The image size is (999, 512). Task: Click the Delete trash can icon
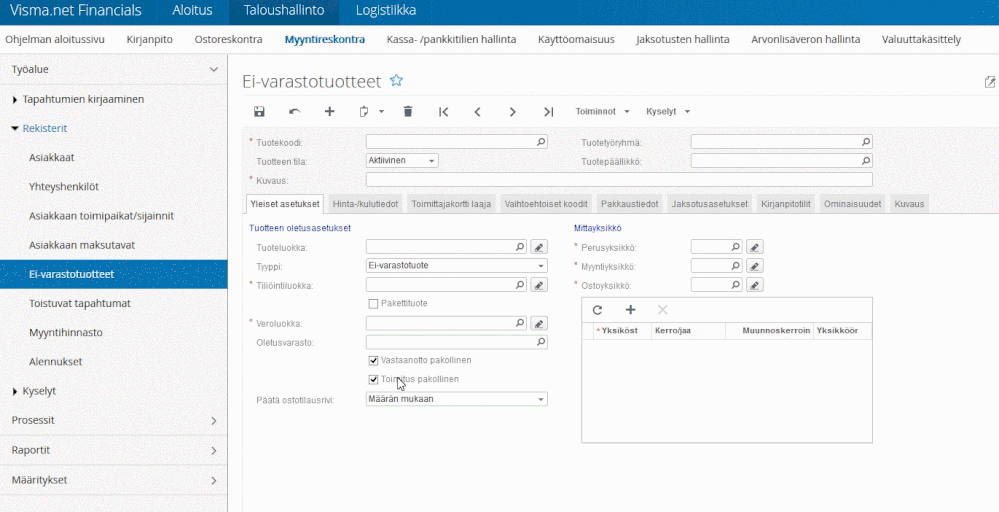408,112
